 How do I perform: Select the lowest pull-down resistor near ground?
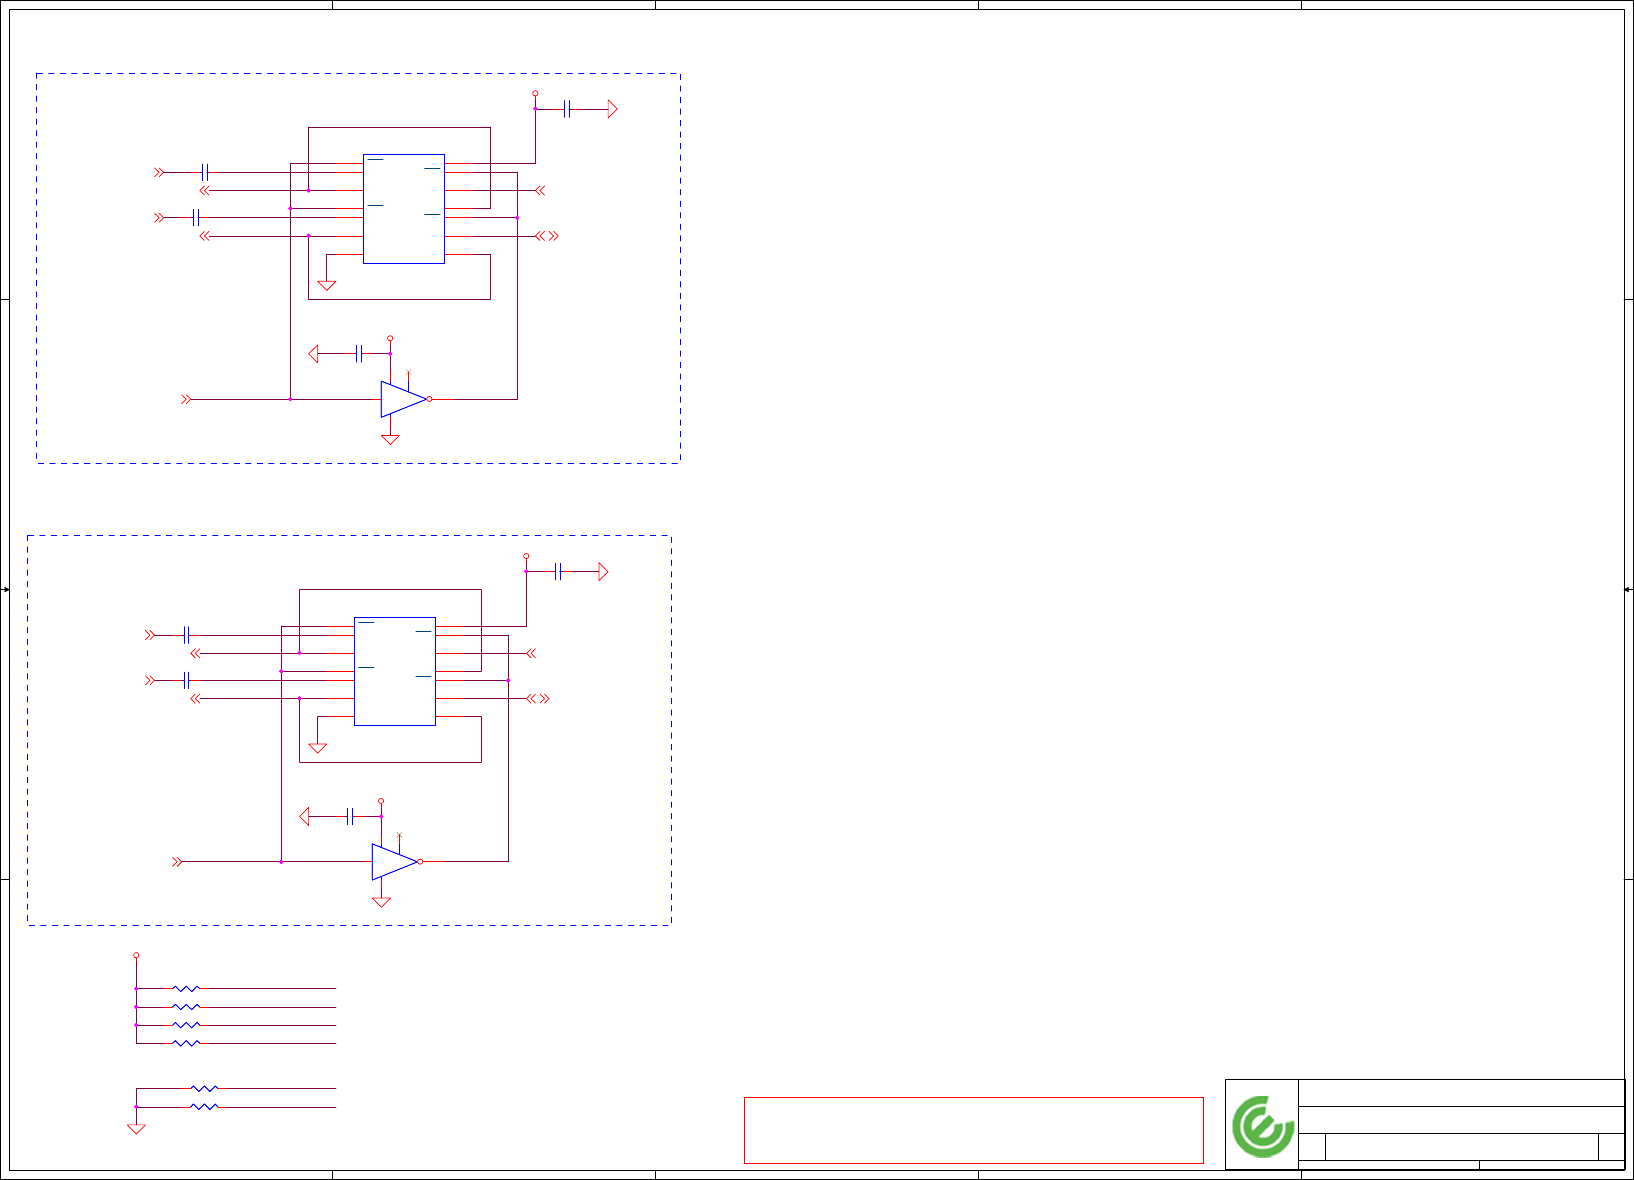tap(204, 1107)
